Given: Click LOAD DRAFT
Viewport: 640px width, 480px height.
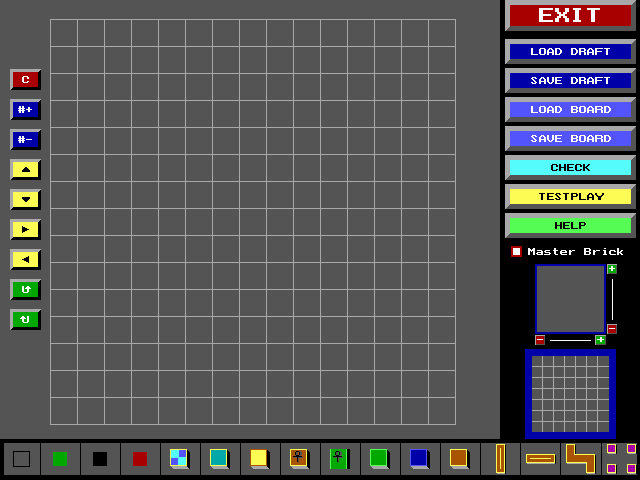Looking at the screenshot, I should click(x=570, y=52).
